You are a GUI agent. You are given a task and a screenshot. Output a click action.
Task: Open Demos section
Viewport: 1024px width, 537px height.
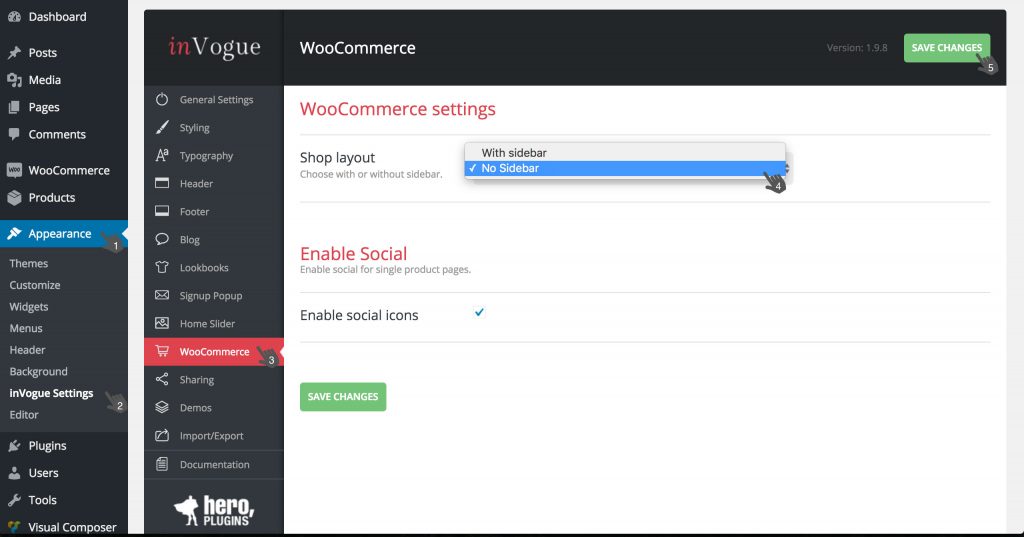[214, 408]
